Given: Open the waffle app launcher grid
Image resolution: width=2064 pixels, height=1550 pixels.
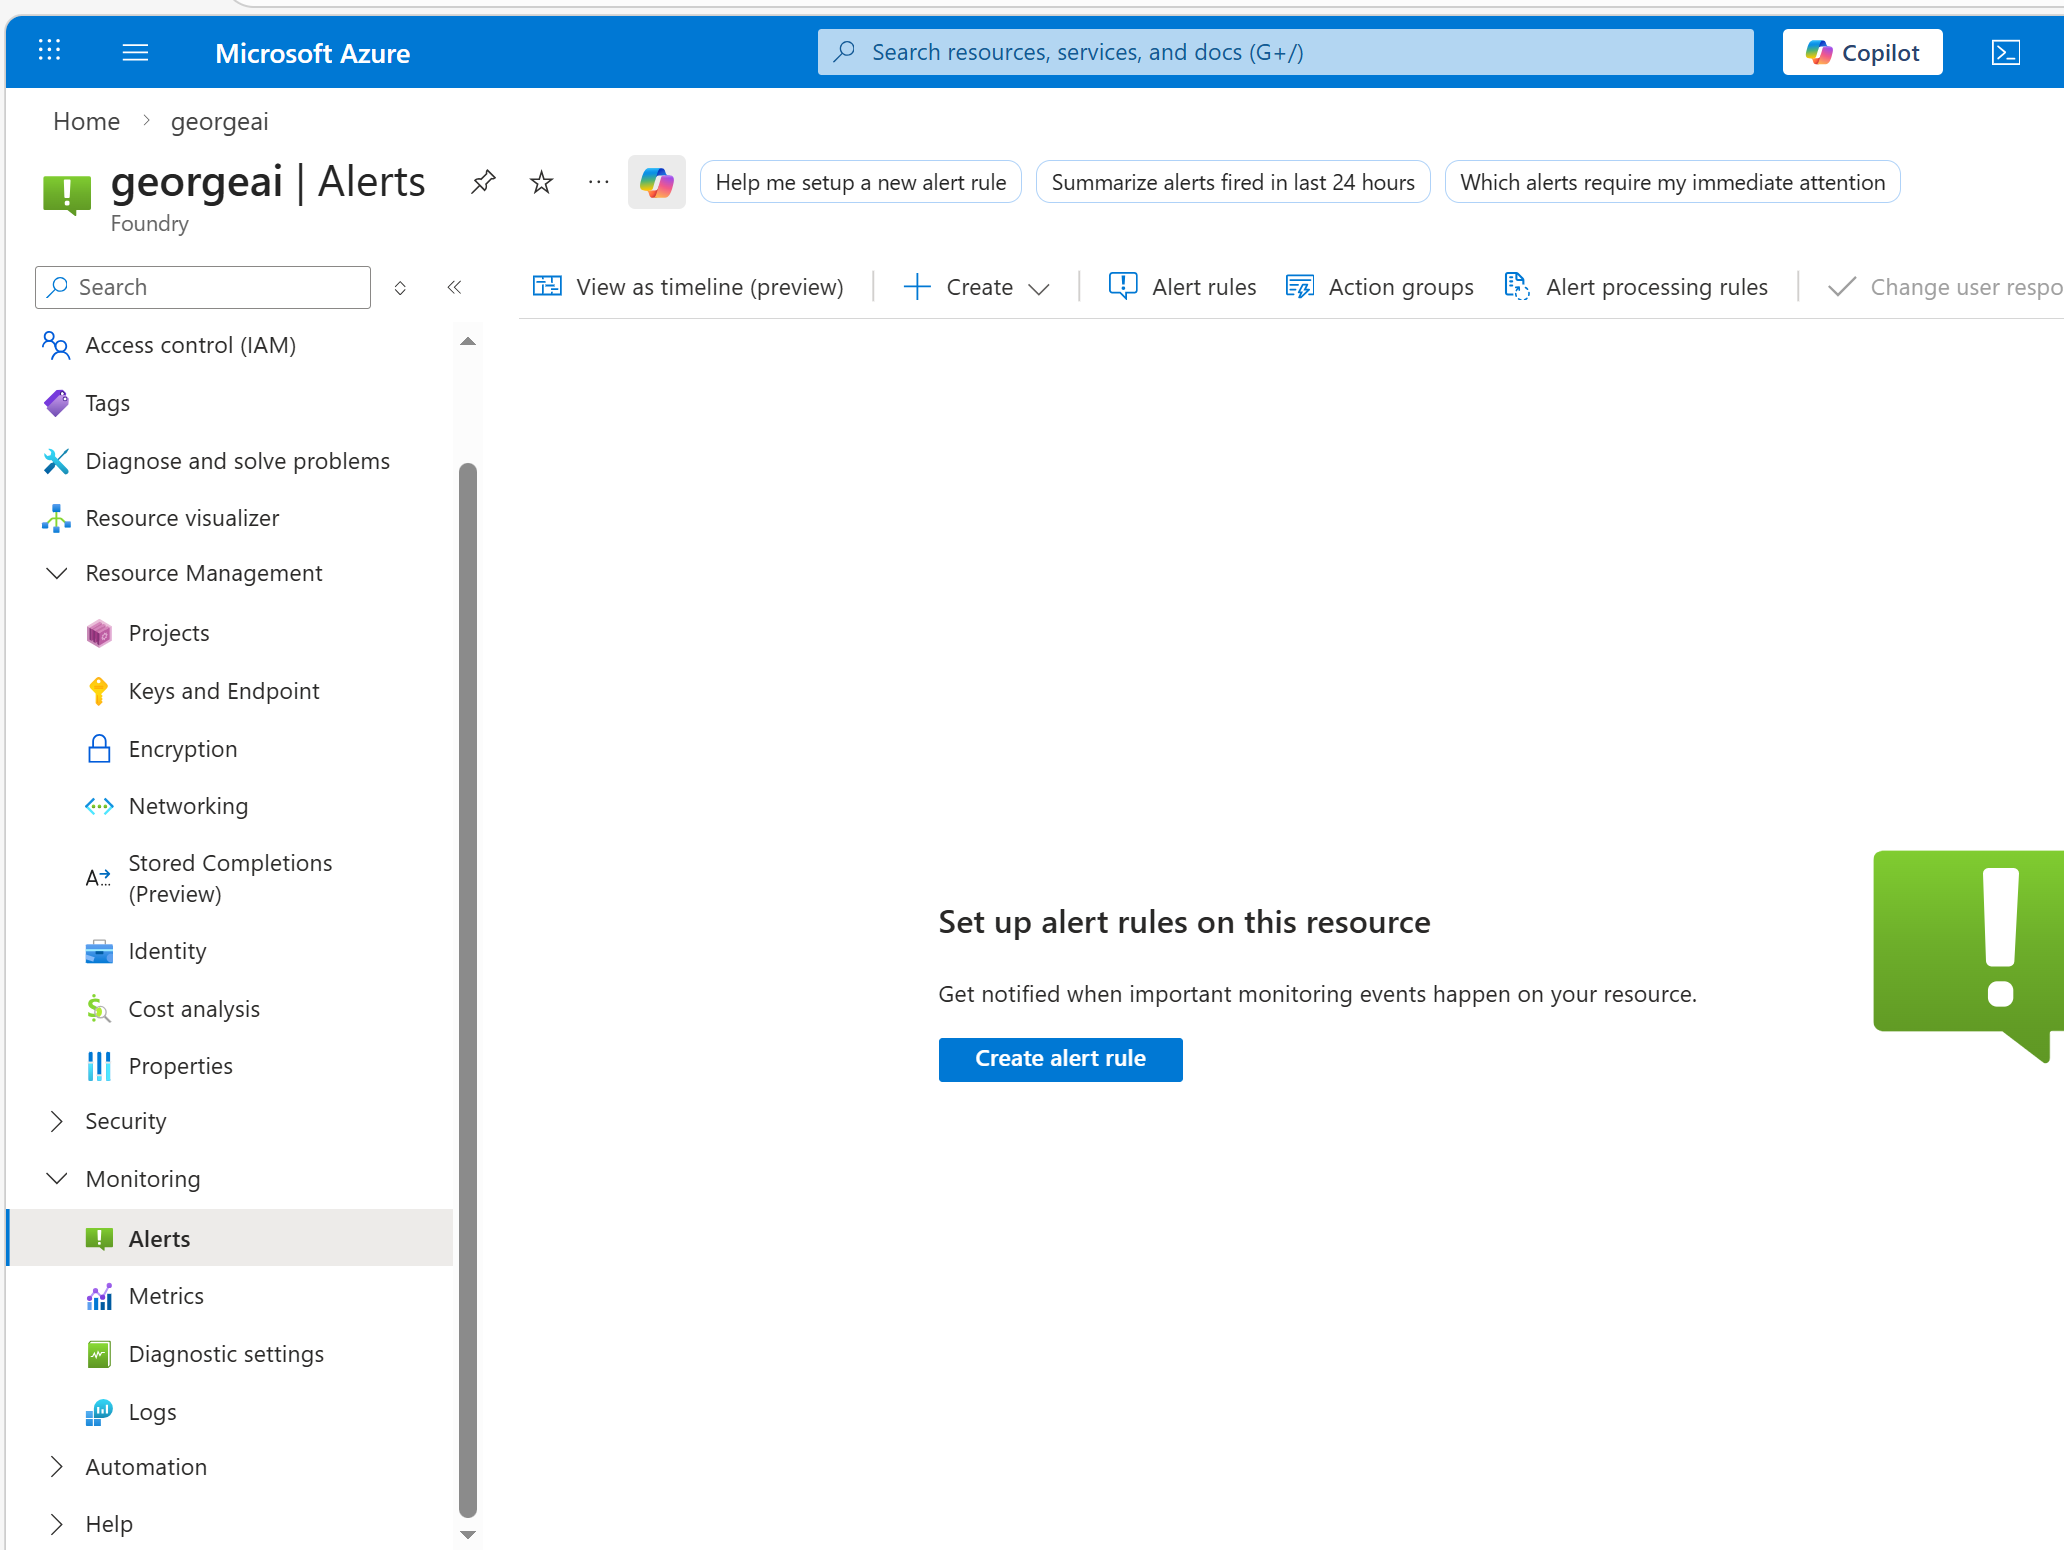Looking at the screenshot, I should (49, 50).
